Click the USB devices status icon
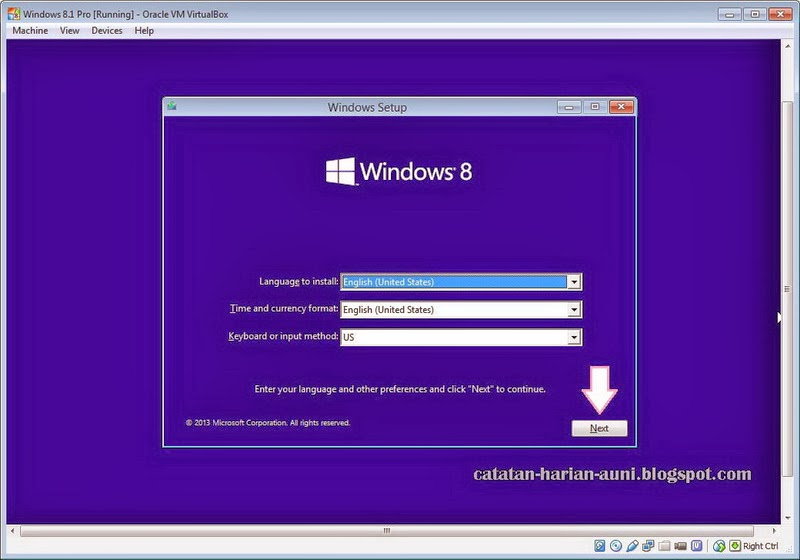 [632, 546]
